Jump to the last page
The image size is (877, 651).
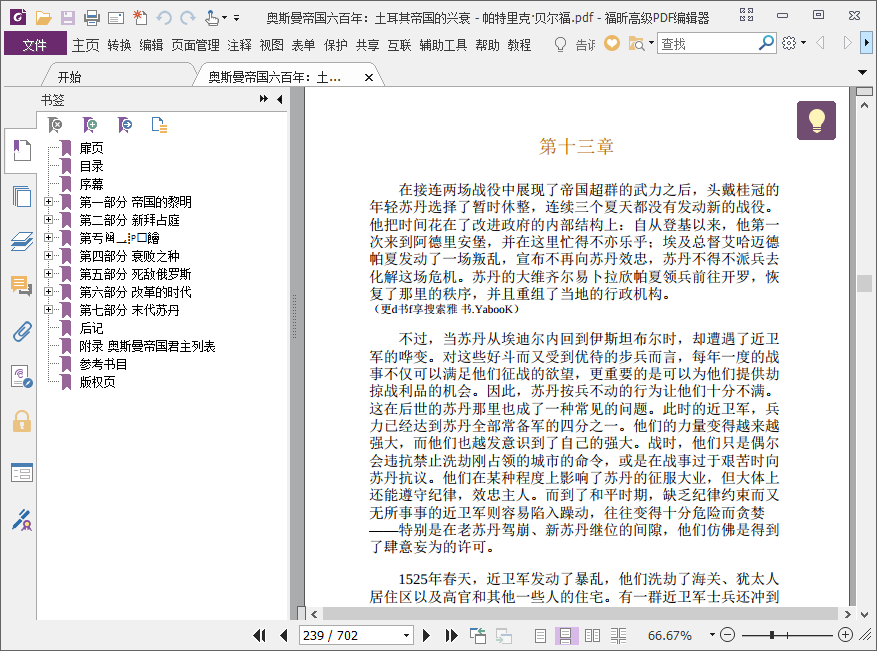451,635
